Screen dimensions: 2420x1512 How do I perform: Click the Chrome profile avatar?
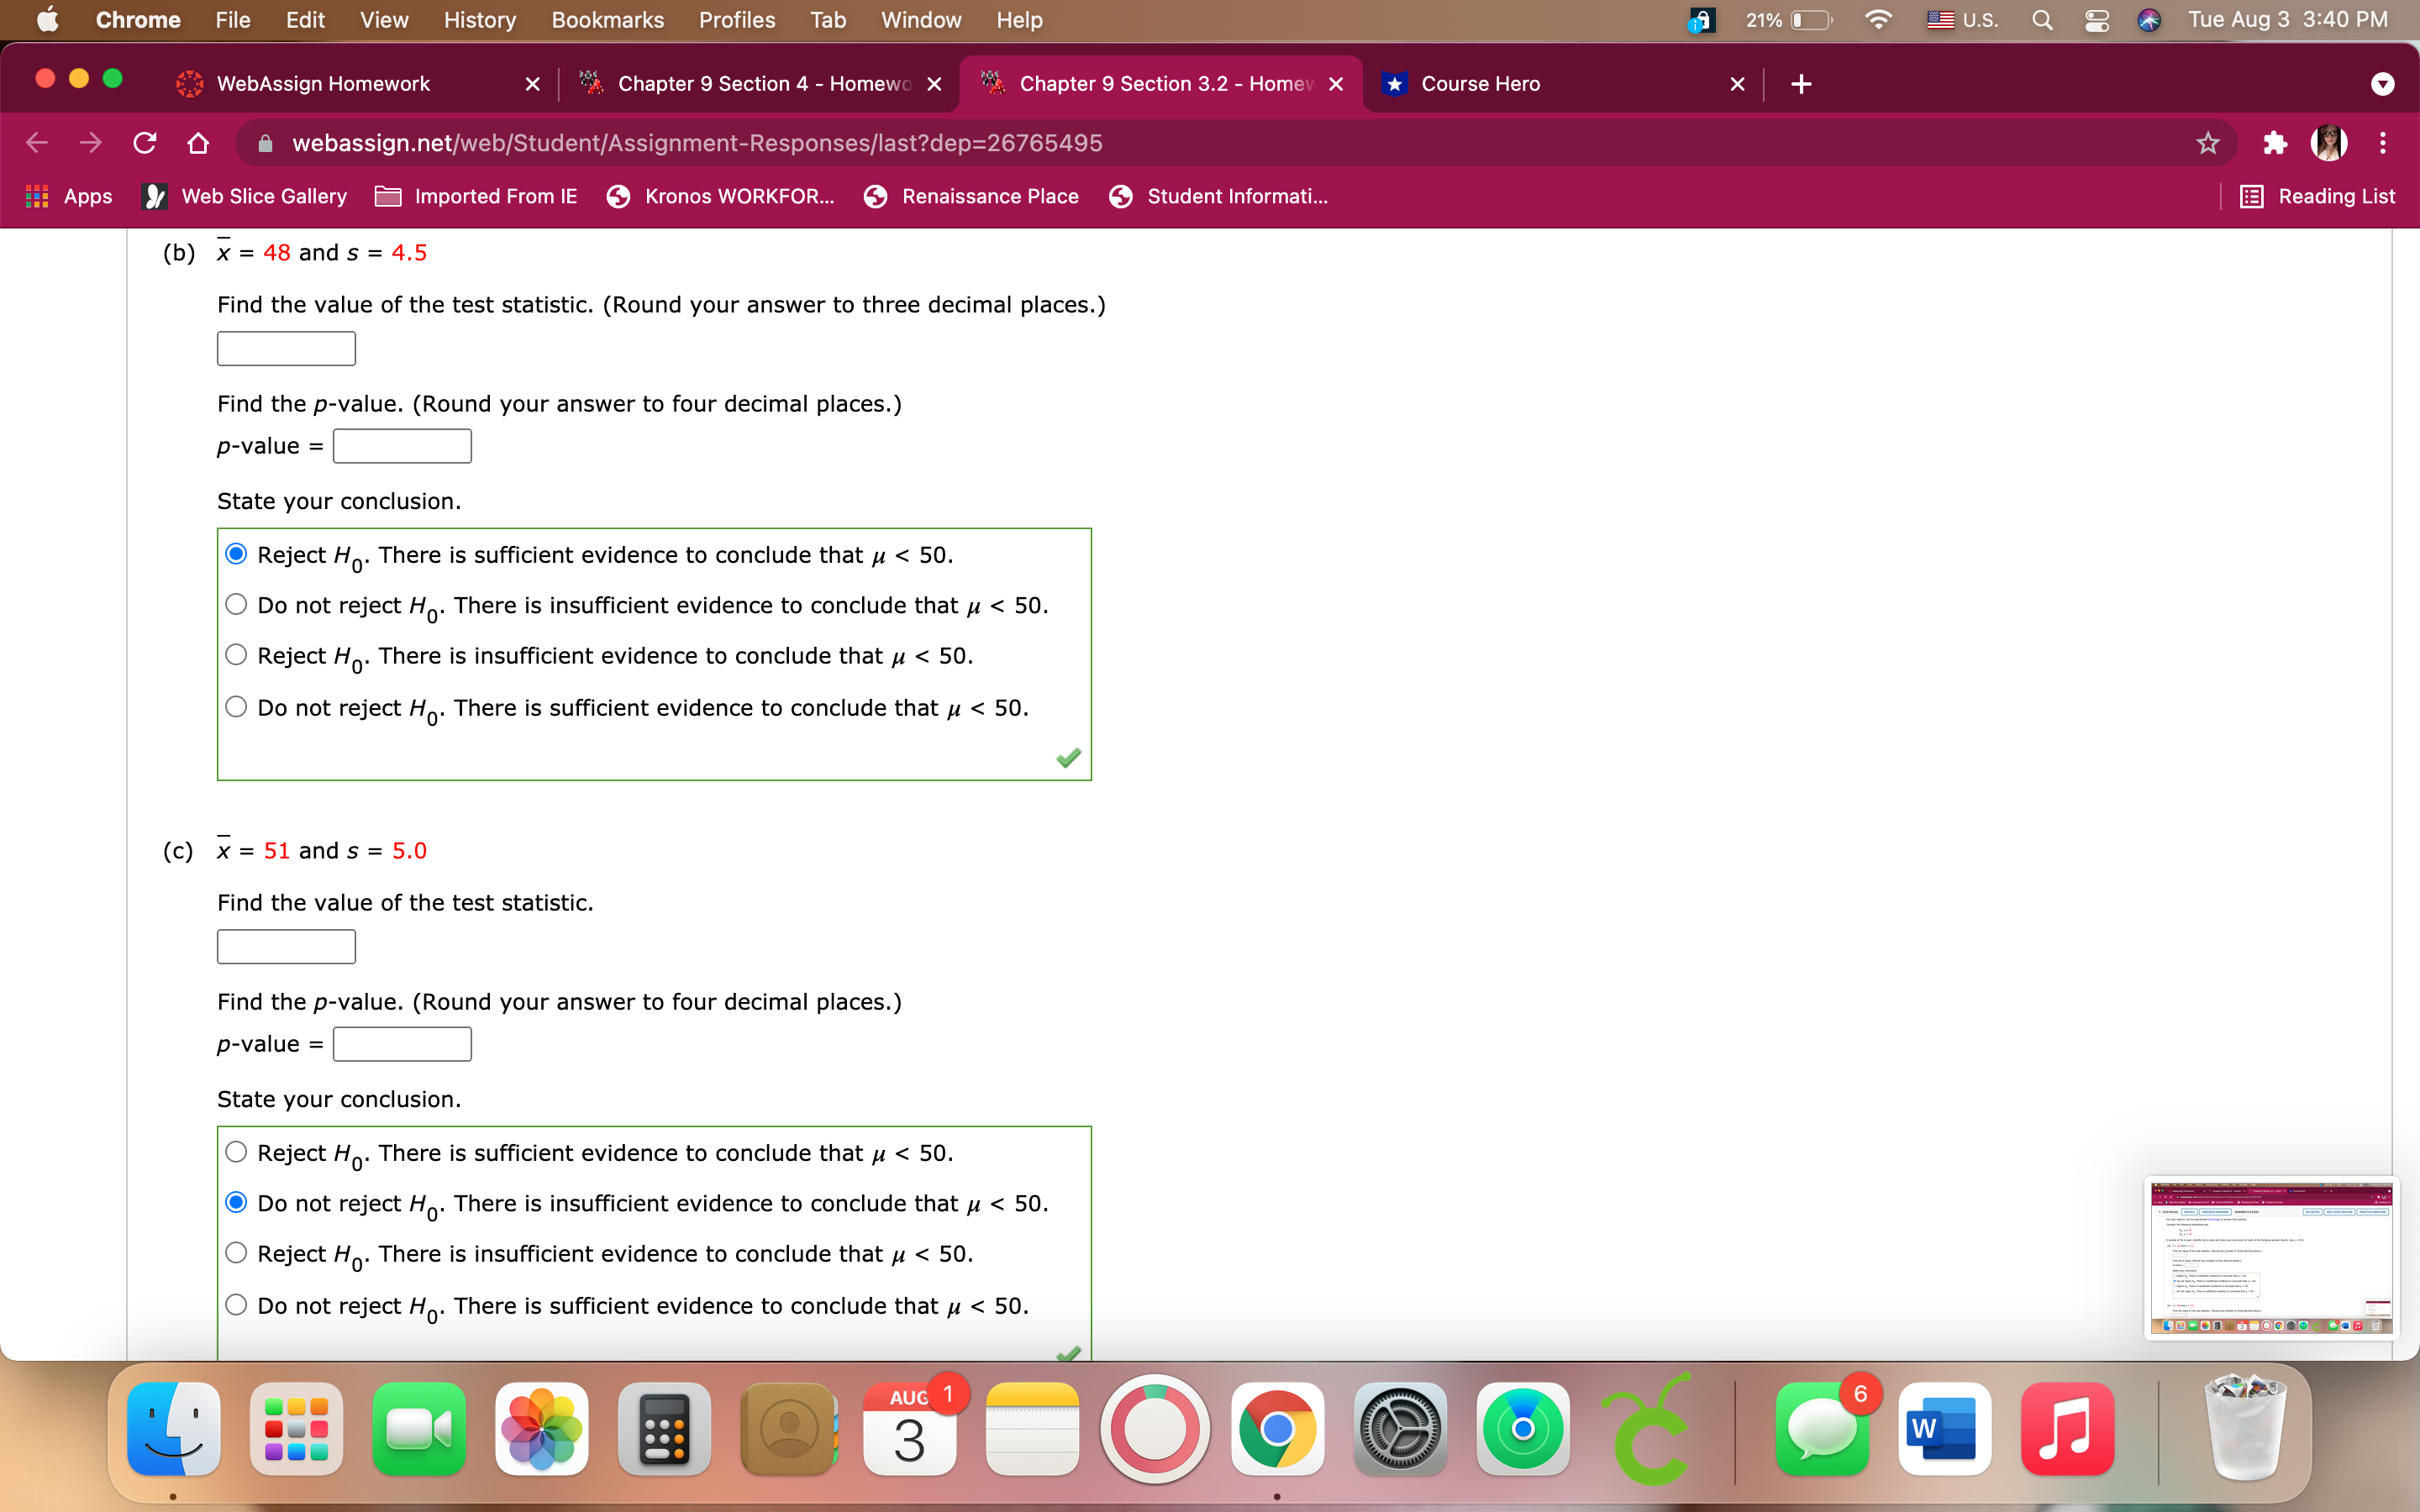tap(2331, 142)
